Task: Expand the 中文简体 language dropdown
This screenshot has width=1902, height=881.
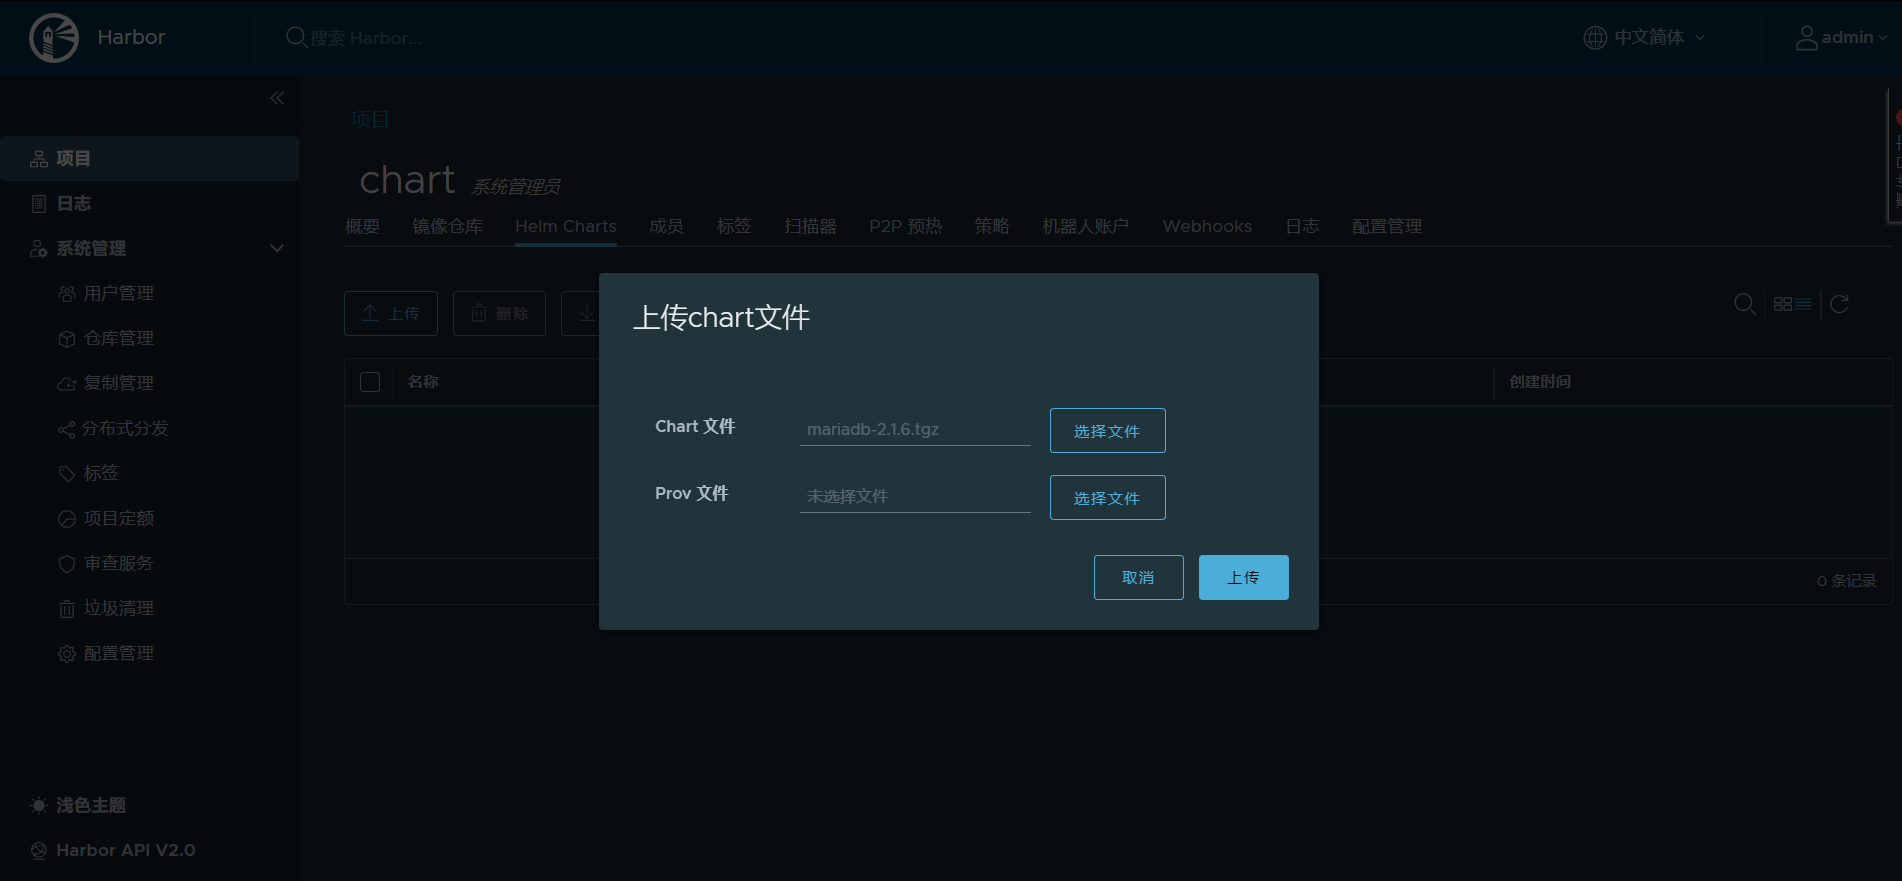Action: point(1660,37)
